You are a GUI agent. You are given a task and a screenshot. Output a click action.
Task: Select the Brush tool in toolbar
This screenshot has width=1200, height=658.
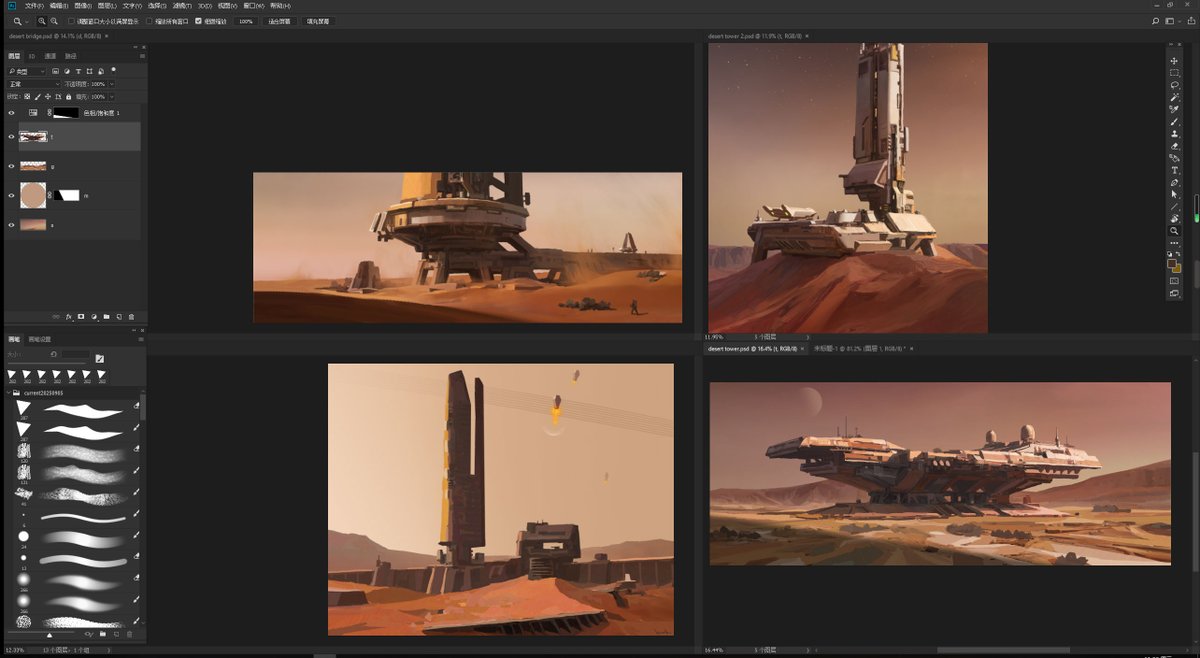(1174, 121)
